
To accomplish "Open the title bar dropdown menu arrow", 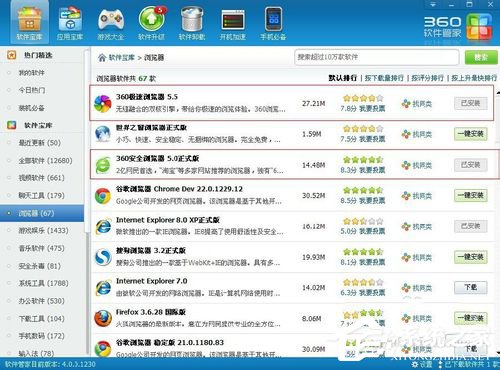I will [433, 4].
